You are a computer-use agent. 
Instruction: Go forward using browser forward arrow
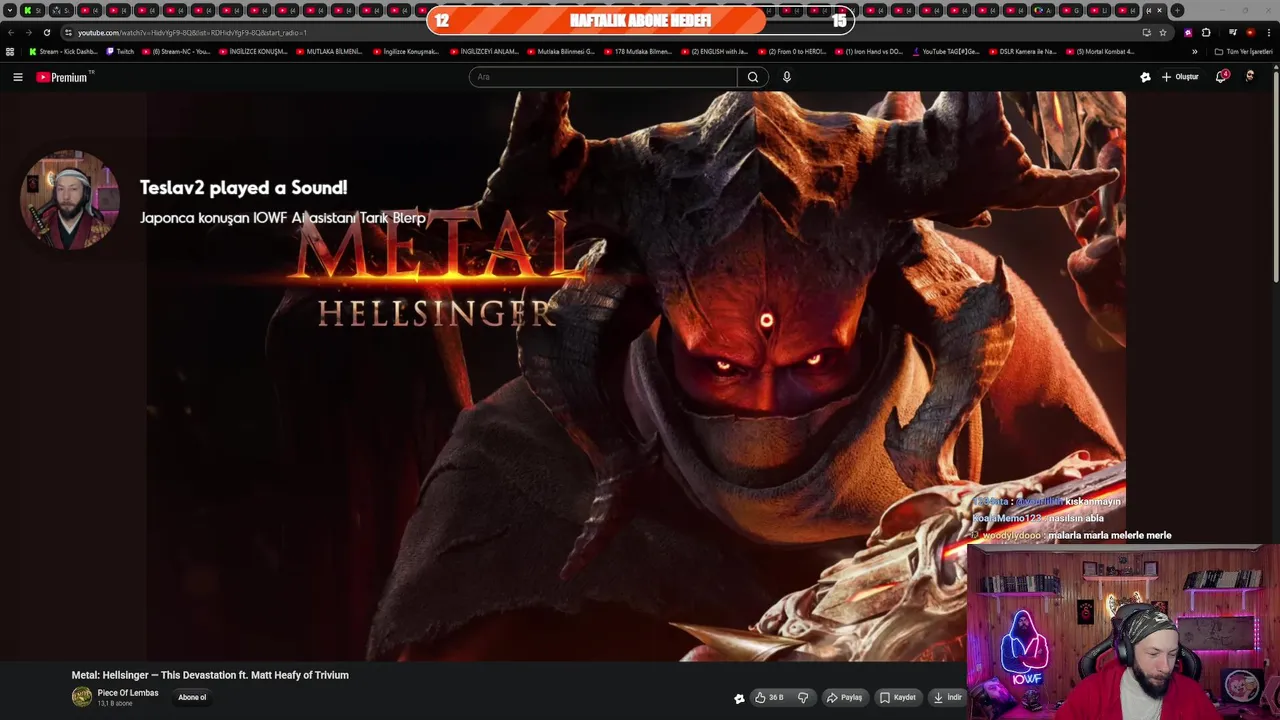pyautogui.click(x=28, y=32)
